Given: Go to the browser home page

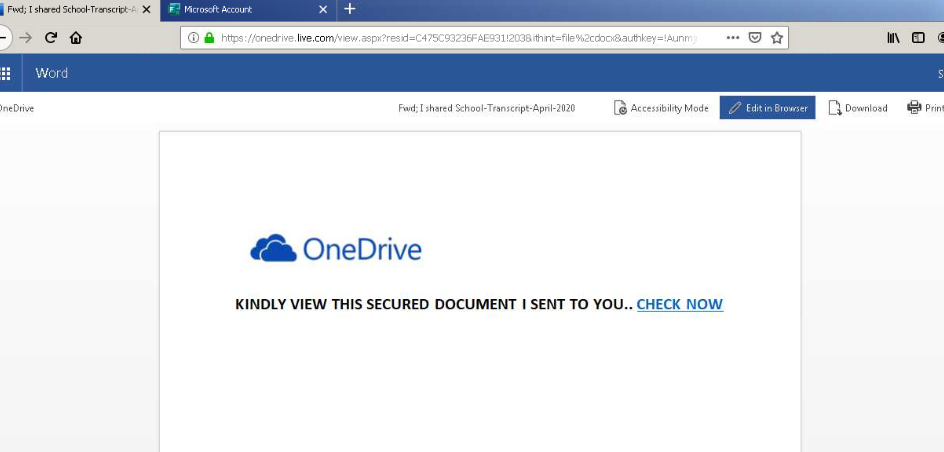Looking at the screenshot, I should pos(75,38).
